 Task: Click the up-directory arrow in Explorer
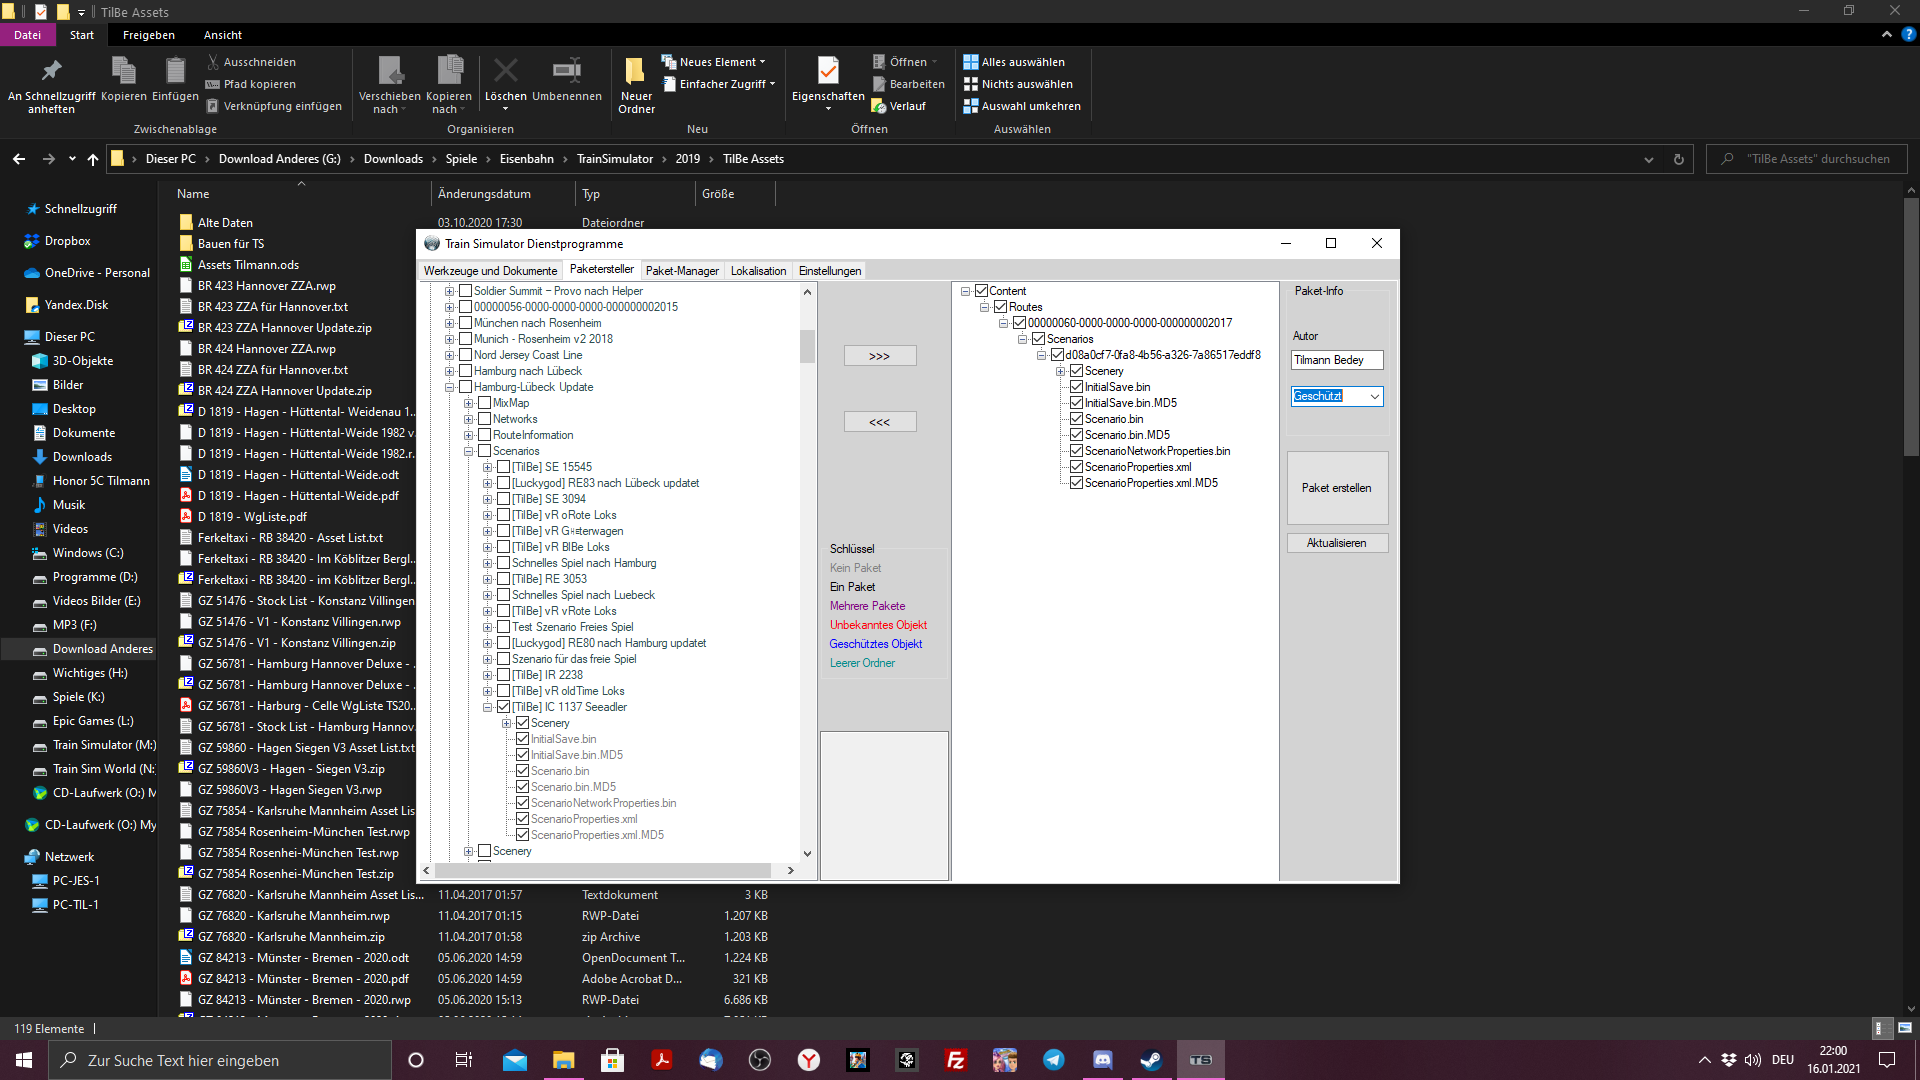click(93, 159)
